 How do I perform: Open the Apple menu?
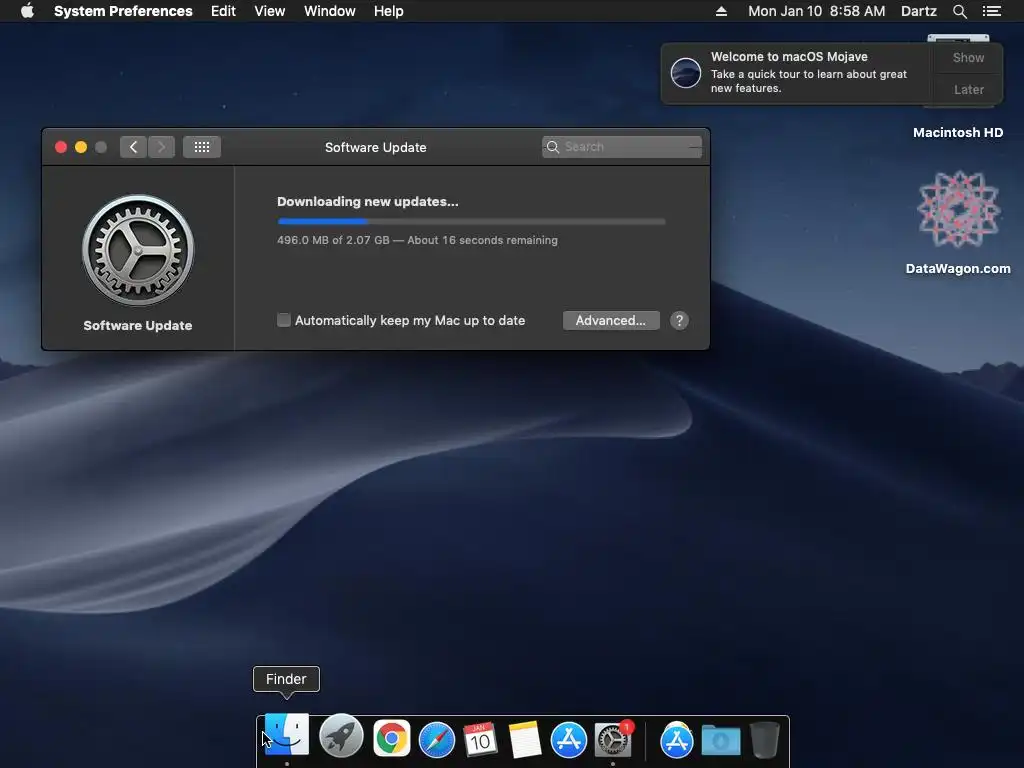[x=27, y=11]
